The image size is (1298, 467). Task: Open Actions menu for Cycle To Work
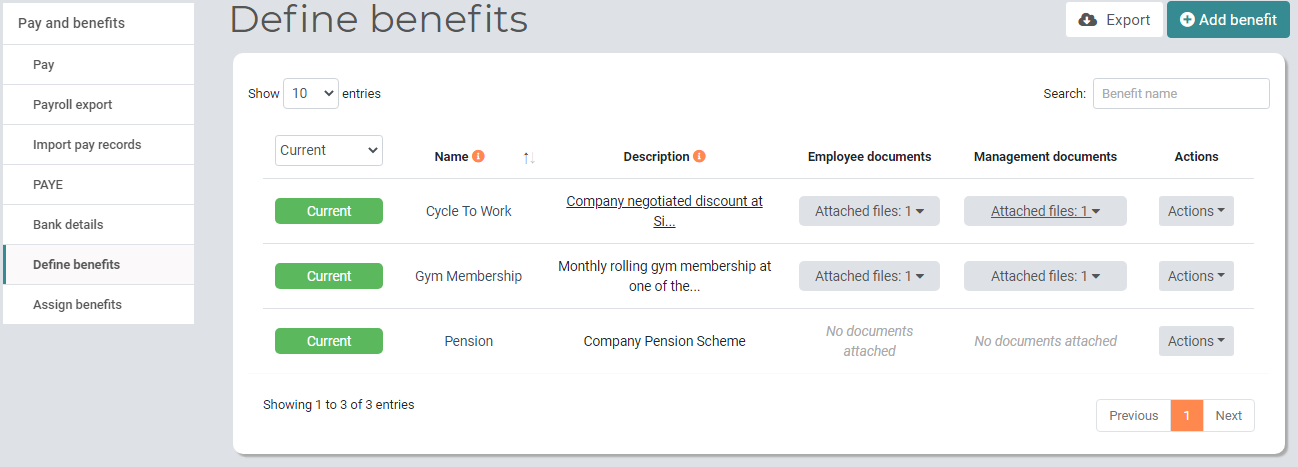1196,211
